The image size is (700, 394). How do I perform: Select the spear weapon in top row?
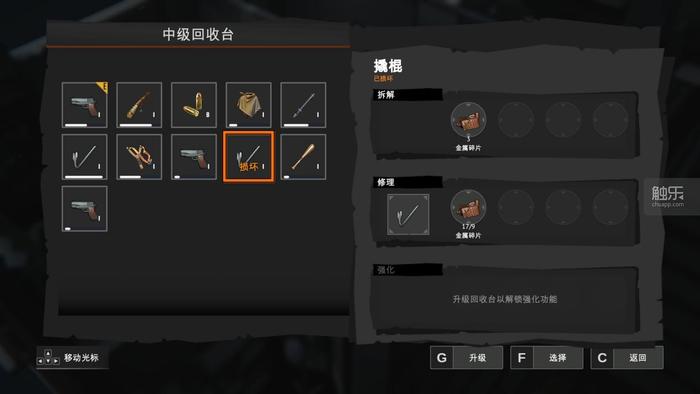pyautogui.click(x=303, y=105)
